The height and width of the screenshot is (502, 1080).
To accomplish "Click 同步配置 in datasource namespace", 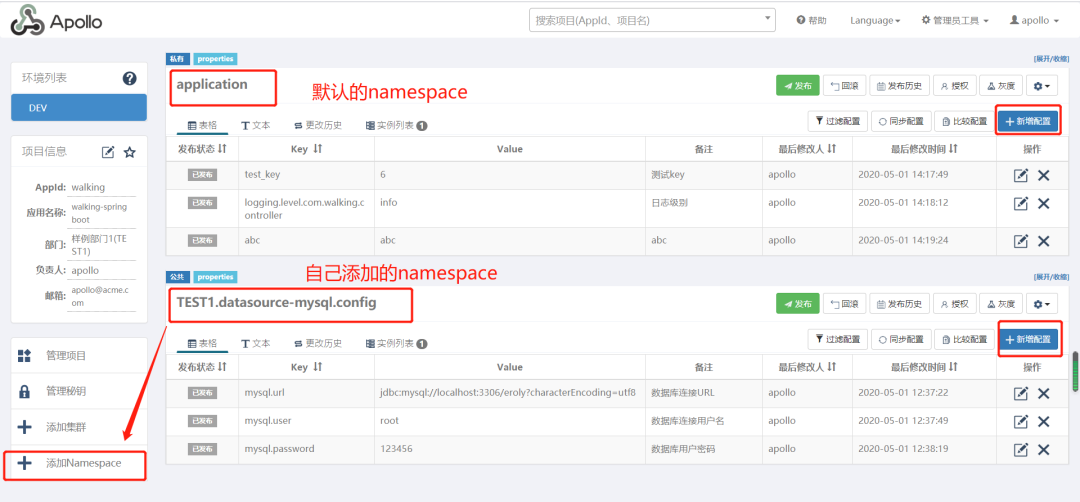I will pos(901,339).
